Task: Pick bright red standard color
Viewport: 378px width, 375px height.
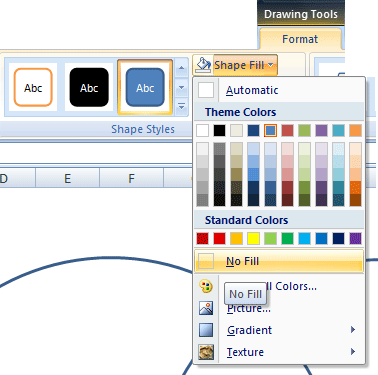Action: coord(219,238)
